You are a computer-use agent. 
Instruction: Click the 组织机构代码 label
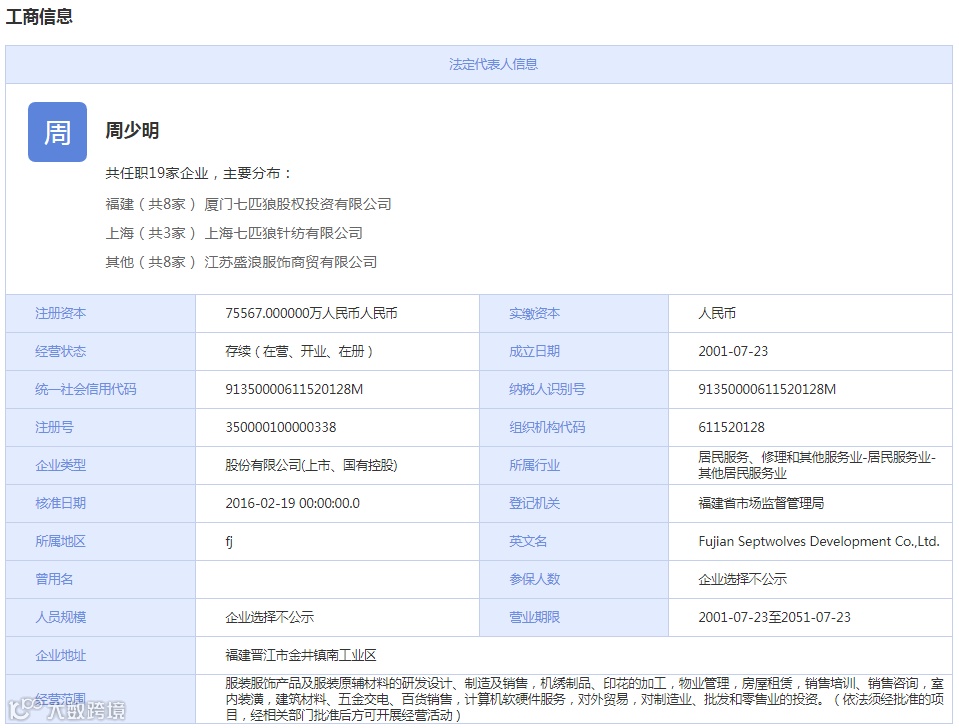pos(547,427)
